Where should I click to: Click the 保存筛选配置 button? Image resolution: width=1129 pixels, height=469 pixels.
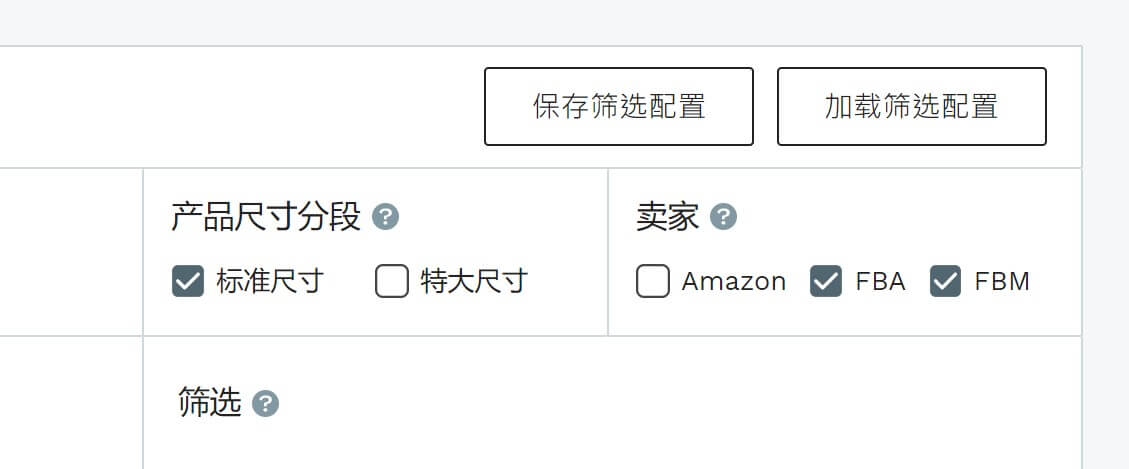click(x=619, y=107)
